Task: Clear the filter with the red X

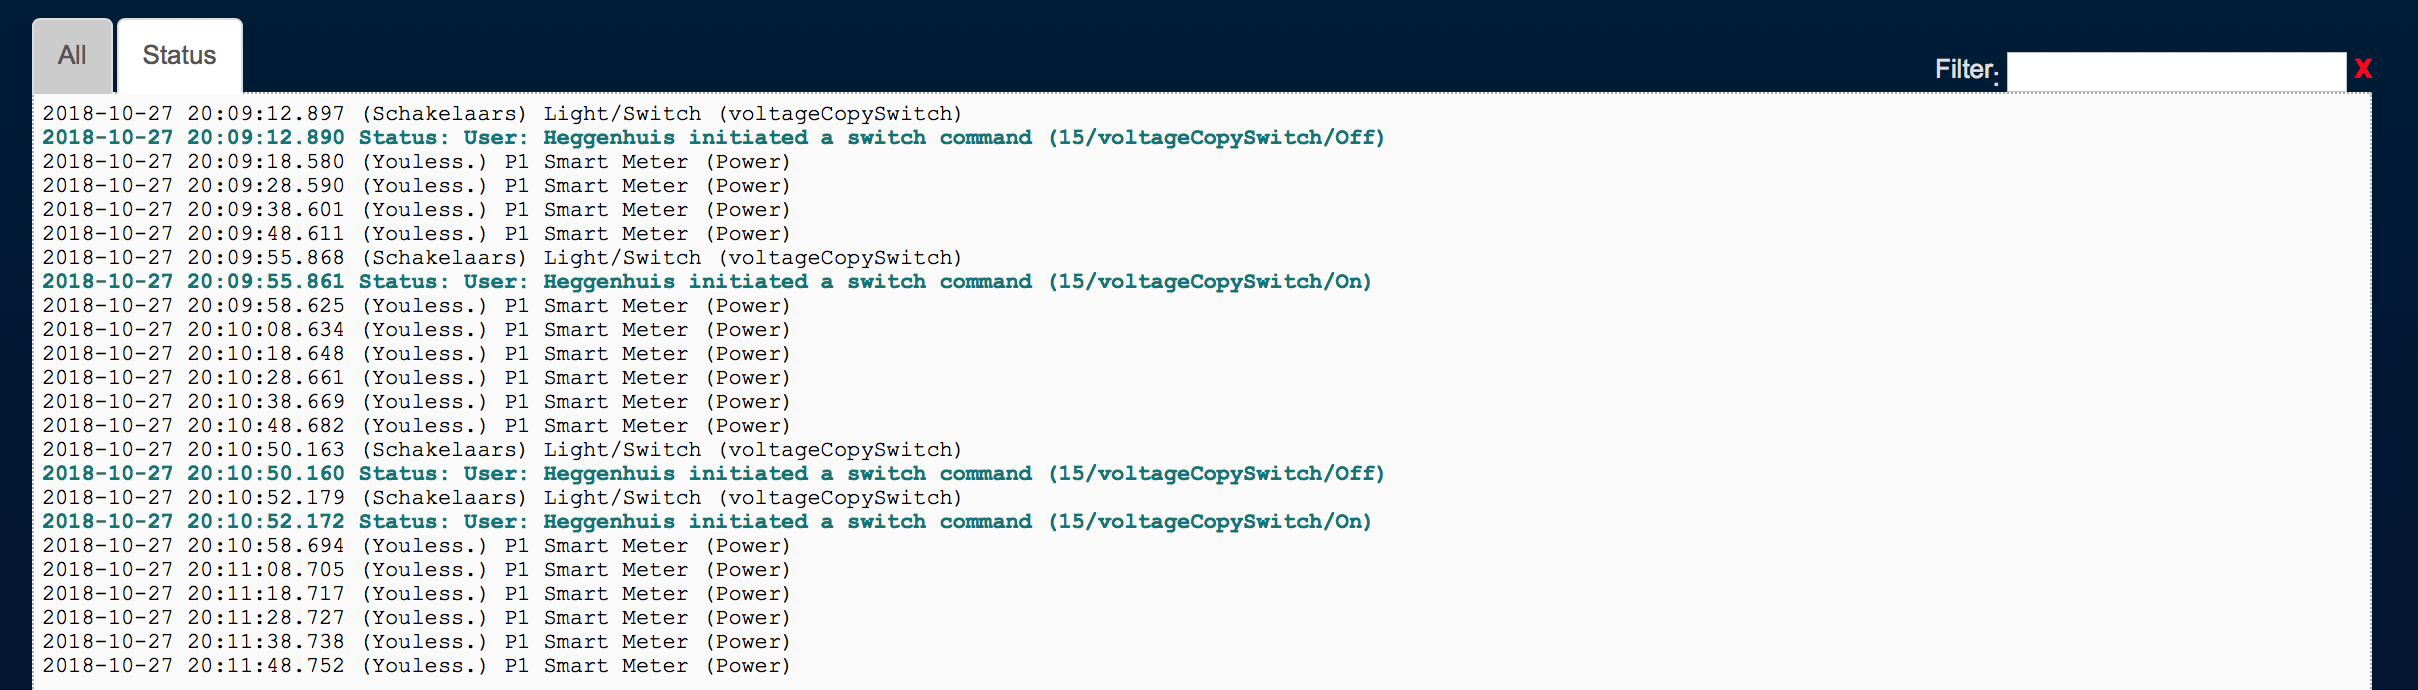Action: click(2363, 69)
